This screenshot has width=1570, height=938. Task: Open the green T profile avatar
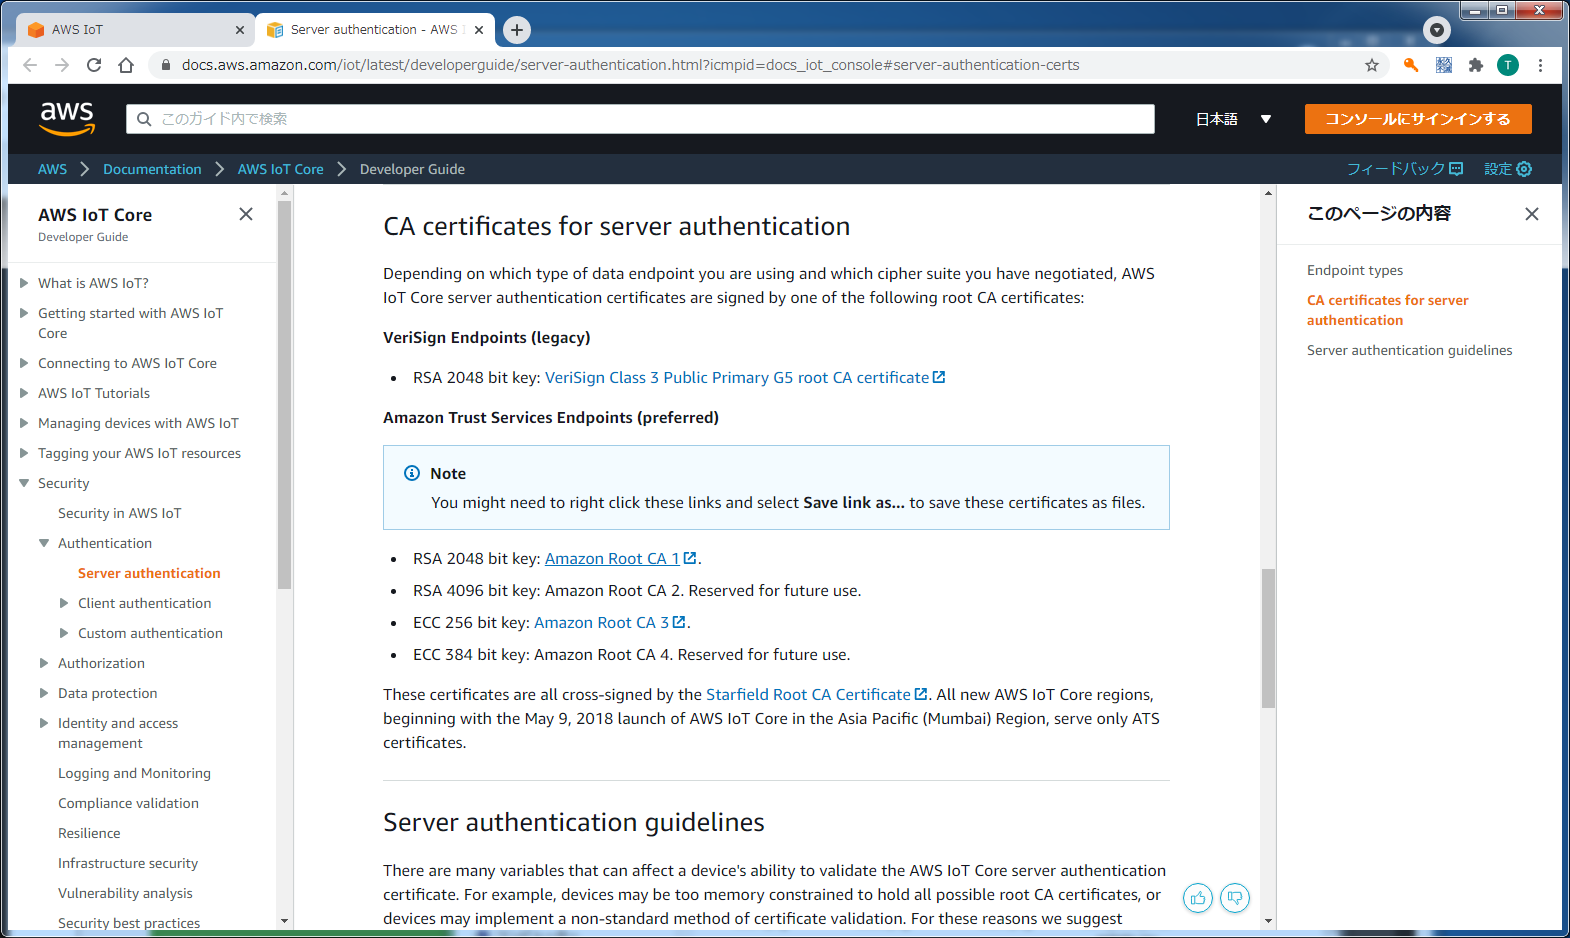tap(1508, 65)
